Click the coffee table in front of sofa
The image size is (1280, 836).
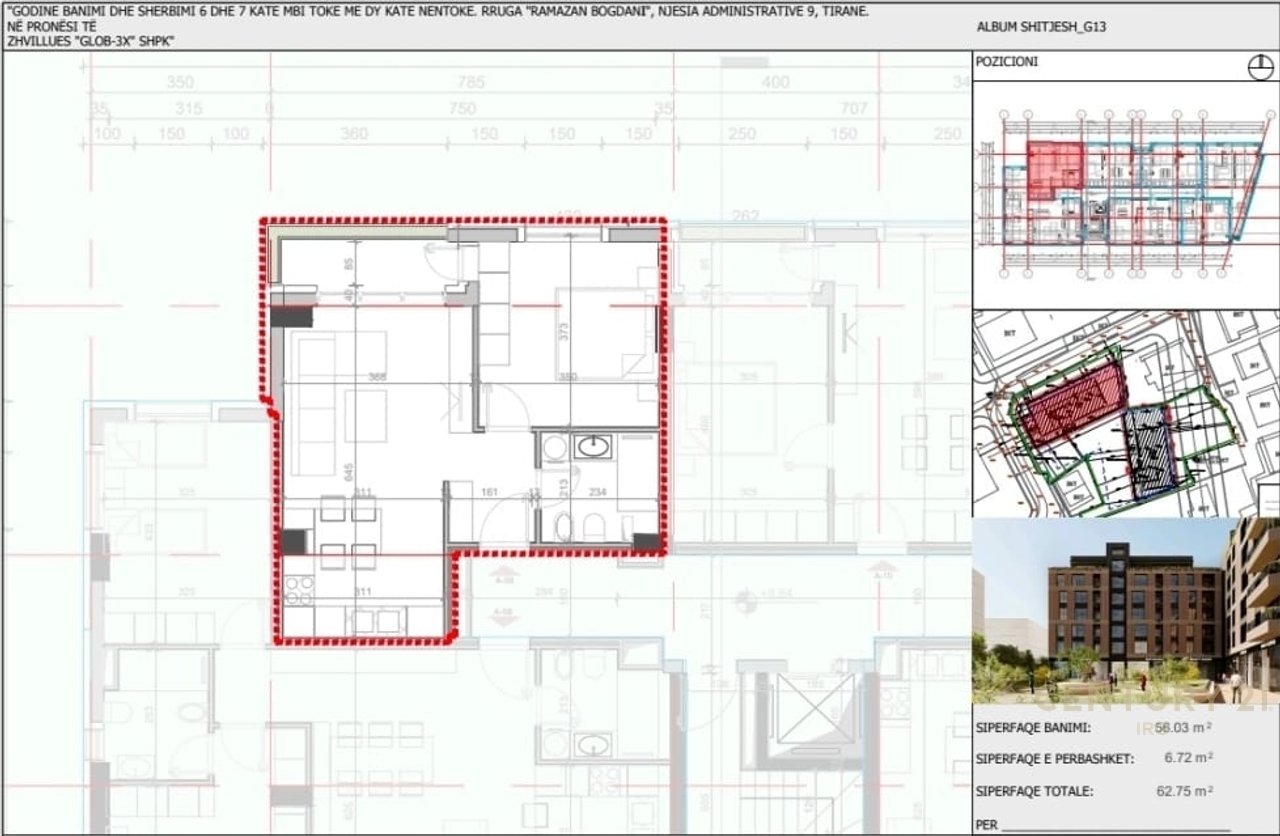point(366,415)
